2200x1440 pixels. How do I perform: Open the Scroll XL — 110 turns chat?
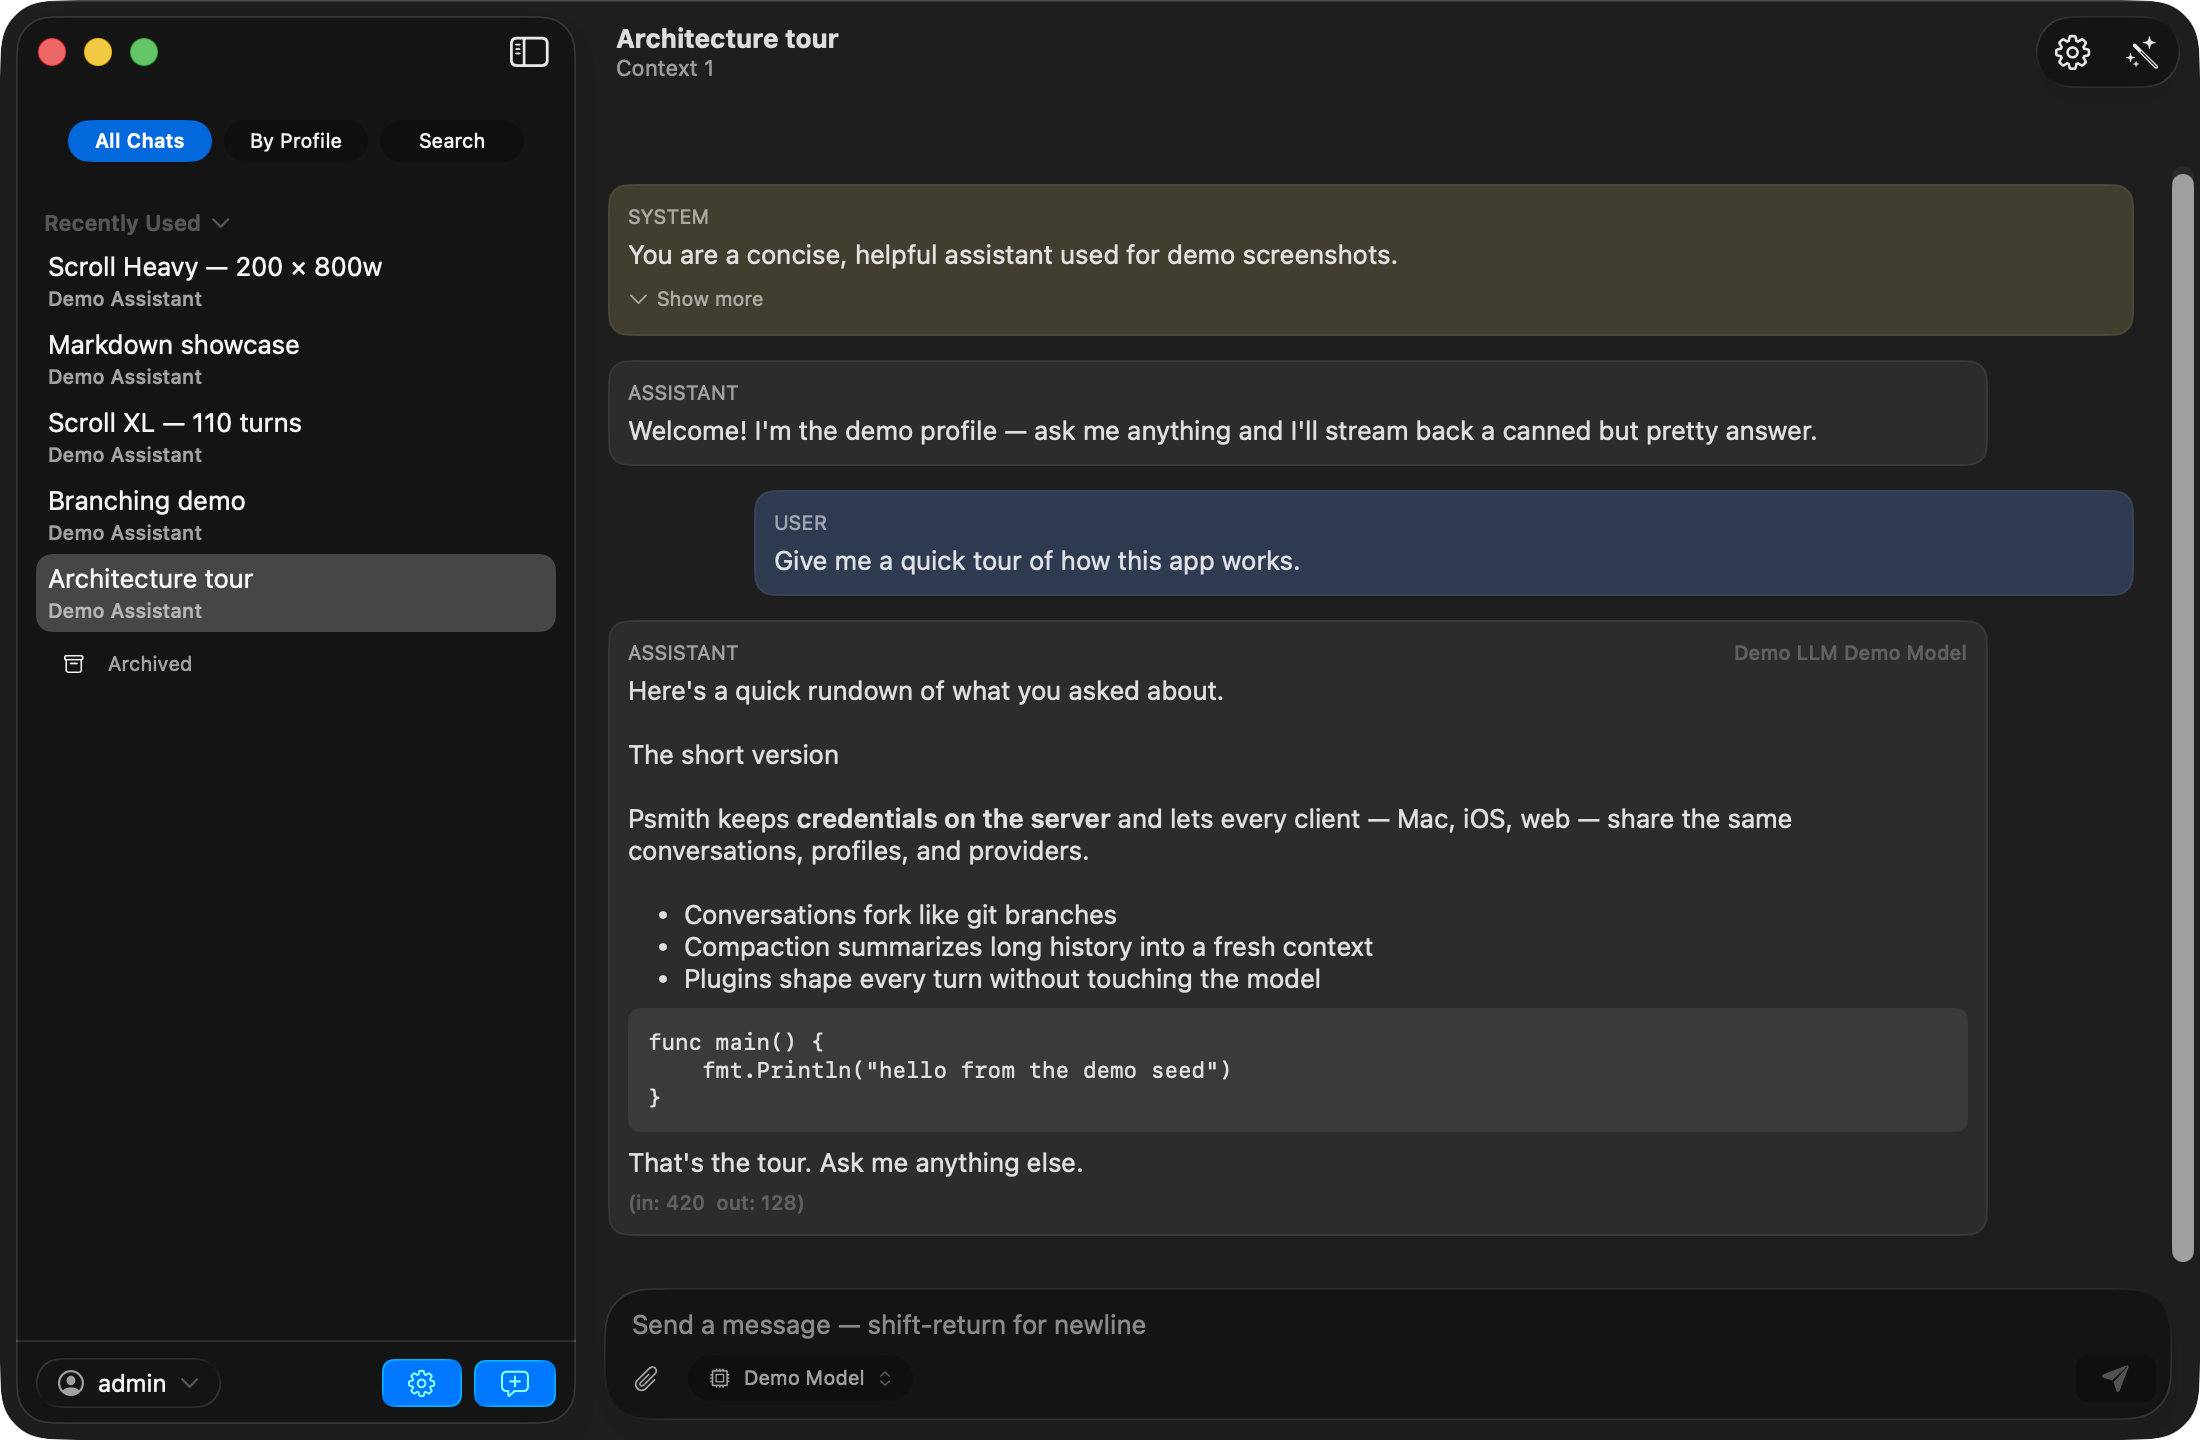(x=296, y=437)
